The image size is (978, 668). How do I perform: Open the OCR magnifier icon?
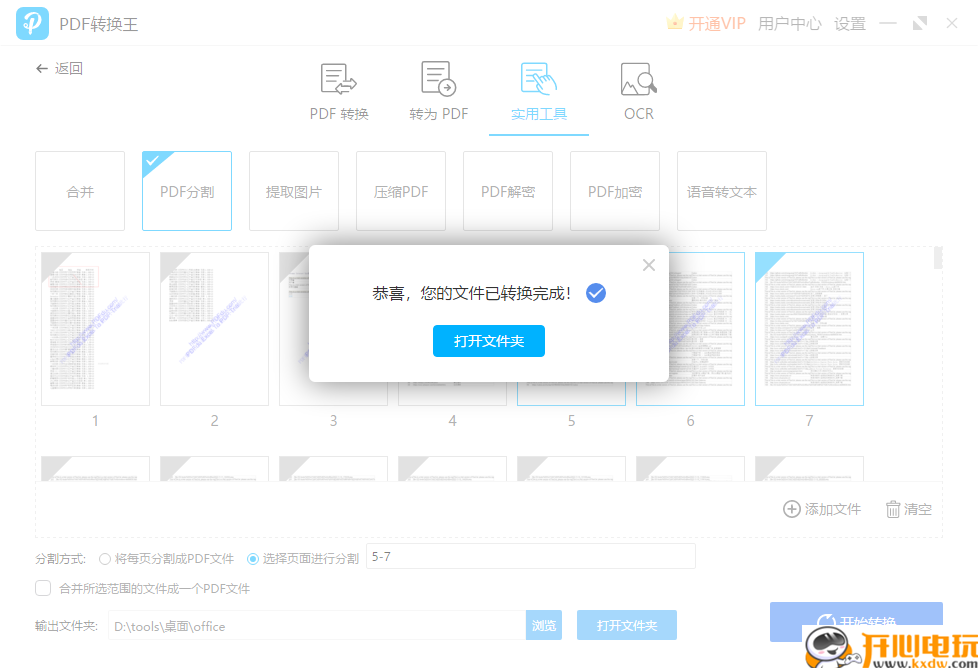click(x=637, y=78)
